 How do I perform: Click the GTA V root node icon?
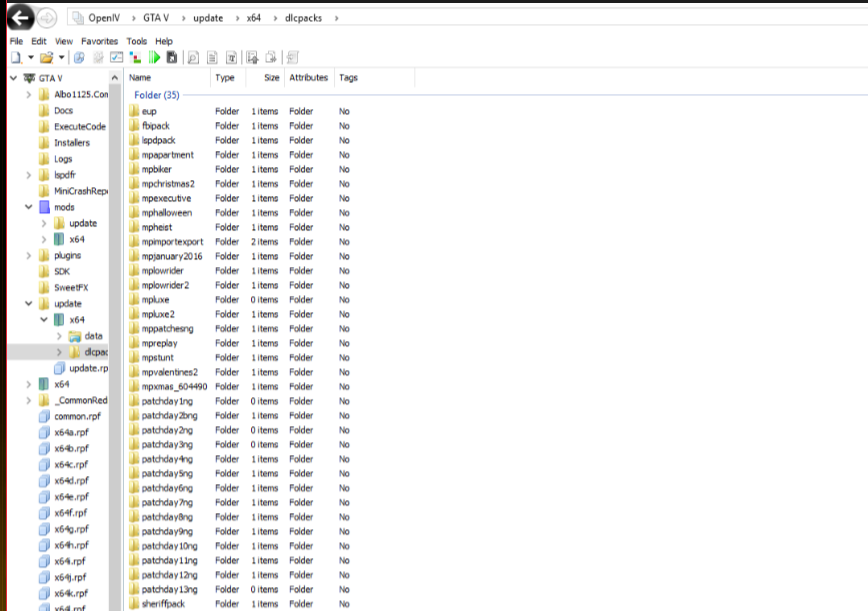[29, 78]
